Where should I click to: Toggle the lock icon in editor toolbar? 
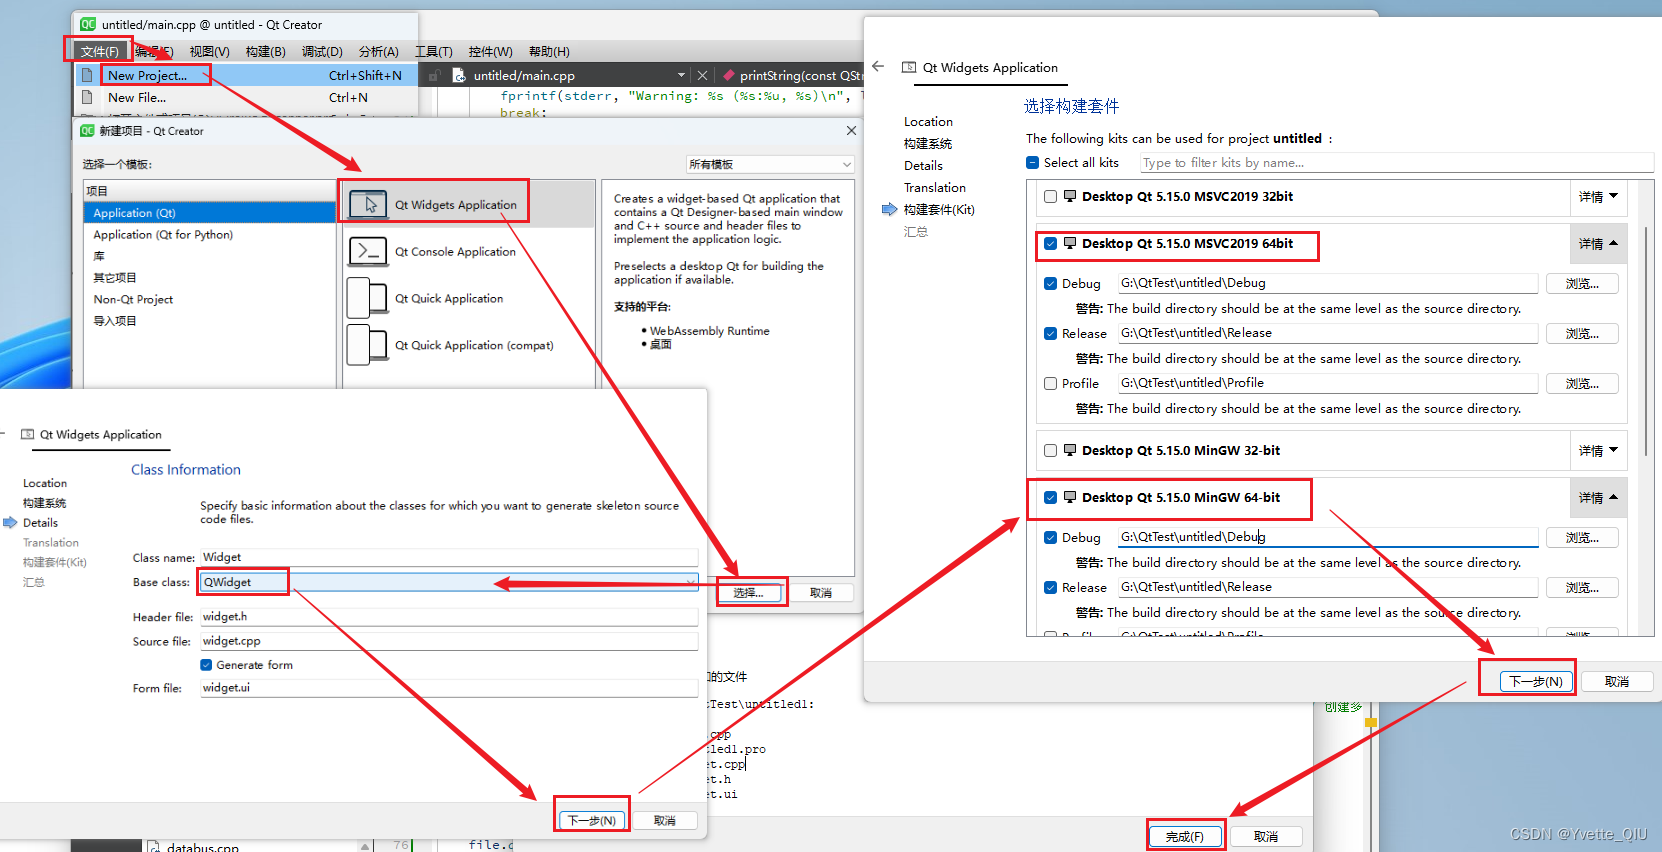coord(434,75)
